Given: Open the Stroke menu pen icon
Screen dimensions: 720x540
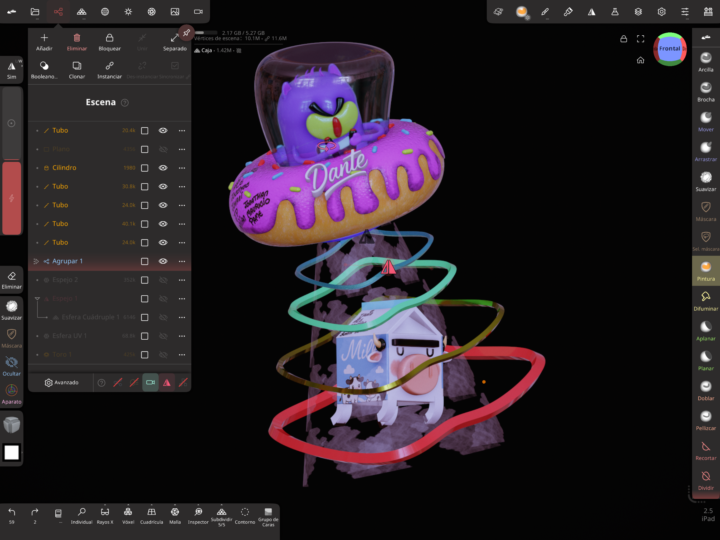Looking at the screenshot, I should coord(545,12).
